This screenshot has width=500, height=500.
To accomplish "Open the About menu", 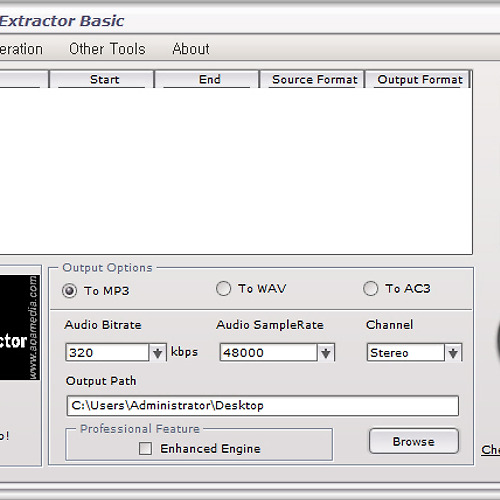I will pyautogui.click(x=191, y=49).
